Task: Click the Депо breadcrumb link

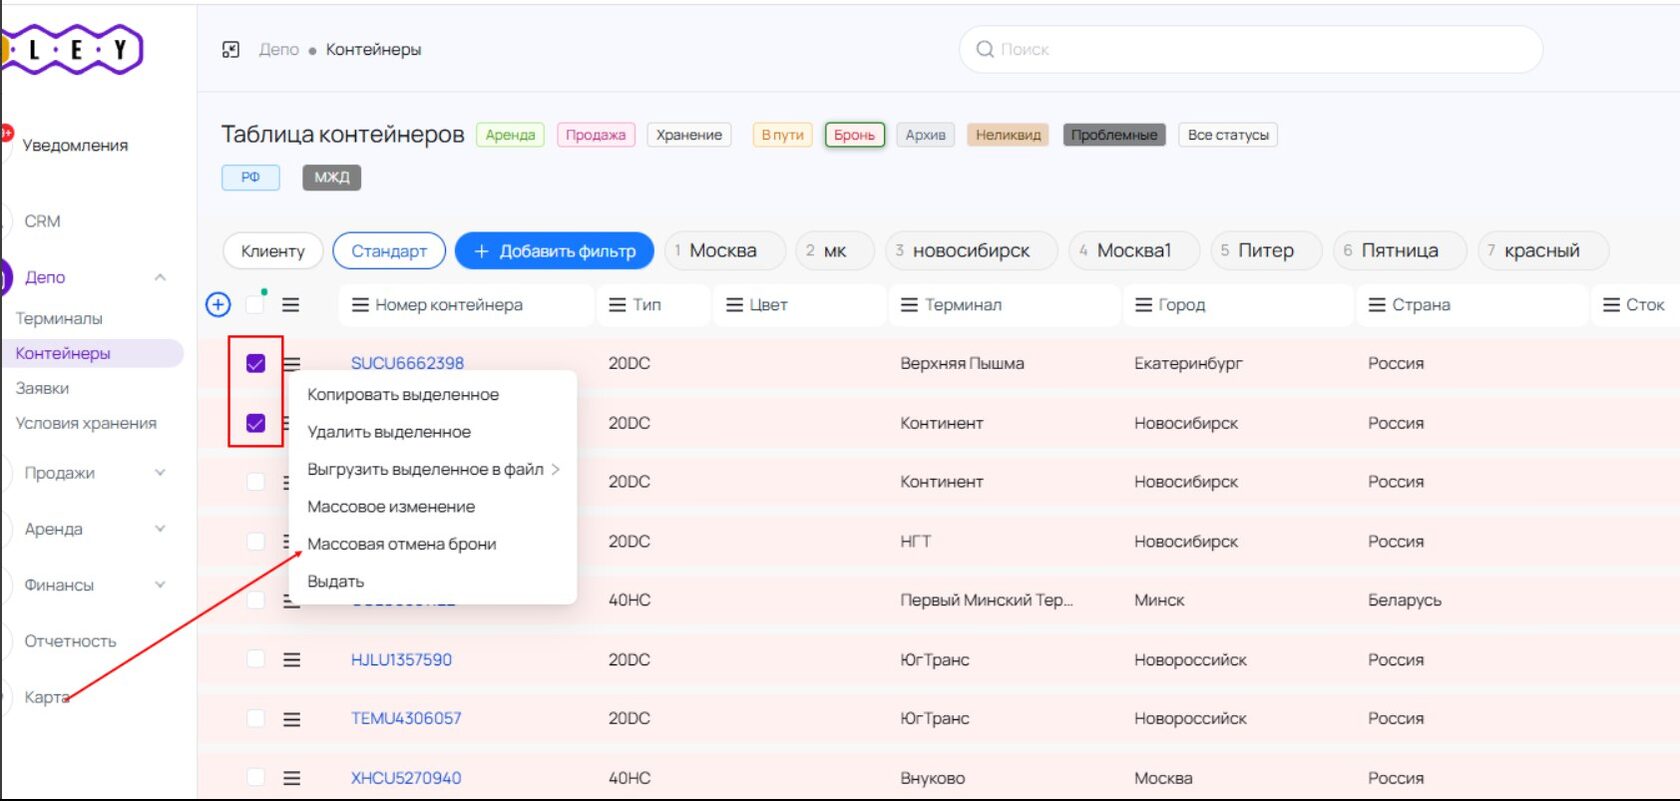Action: tap(279, 50)
